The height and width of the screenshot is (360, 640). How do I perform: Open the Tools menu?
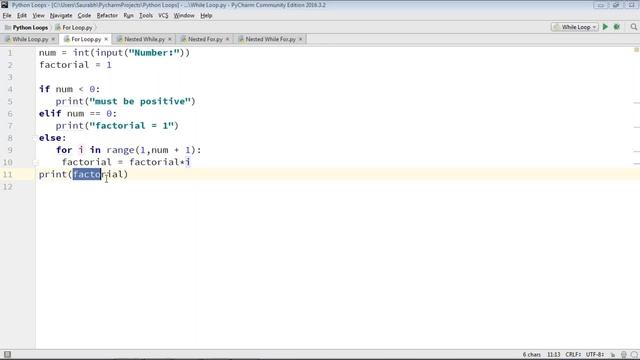[146, 16]
